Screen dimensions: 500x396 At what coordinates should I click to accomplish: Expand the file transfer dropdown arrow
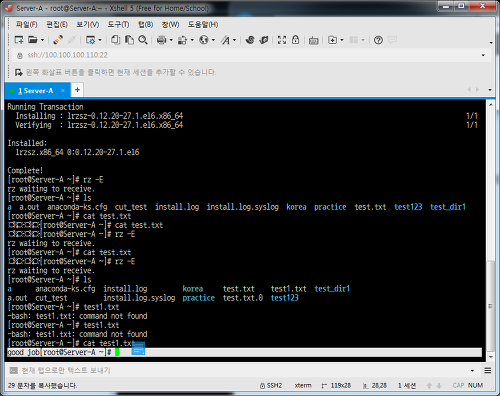tap(192, 40)
